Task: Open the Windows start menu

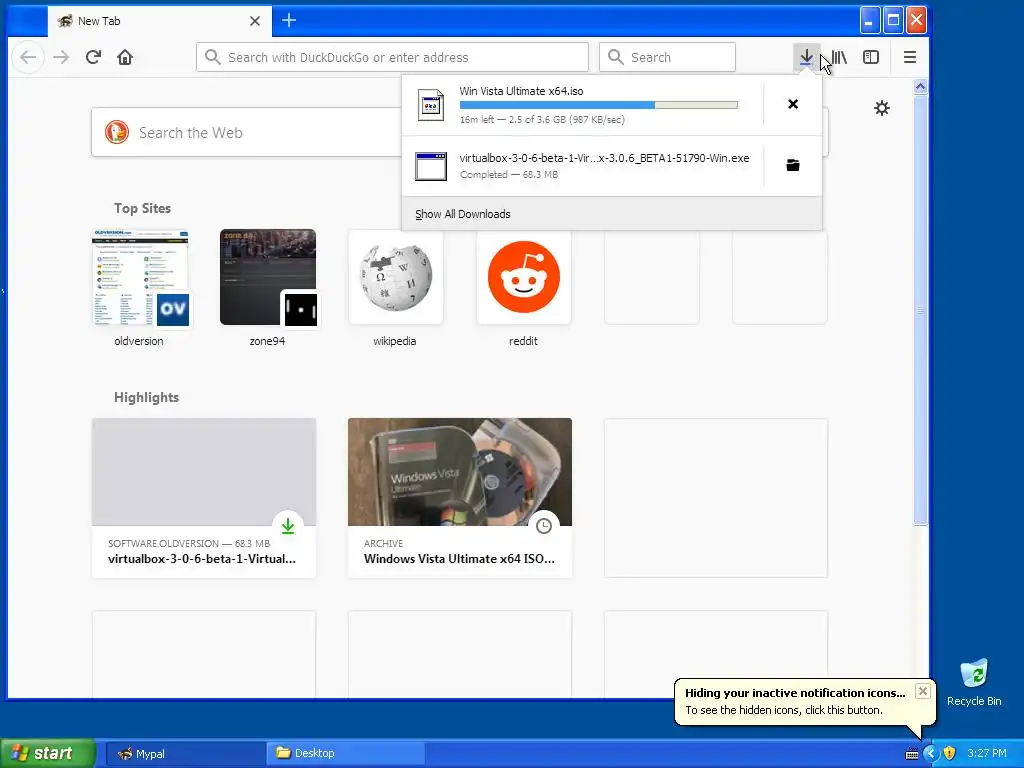Action: point(48,753)
